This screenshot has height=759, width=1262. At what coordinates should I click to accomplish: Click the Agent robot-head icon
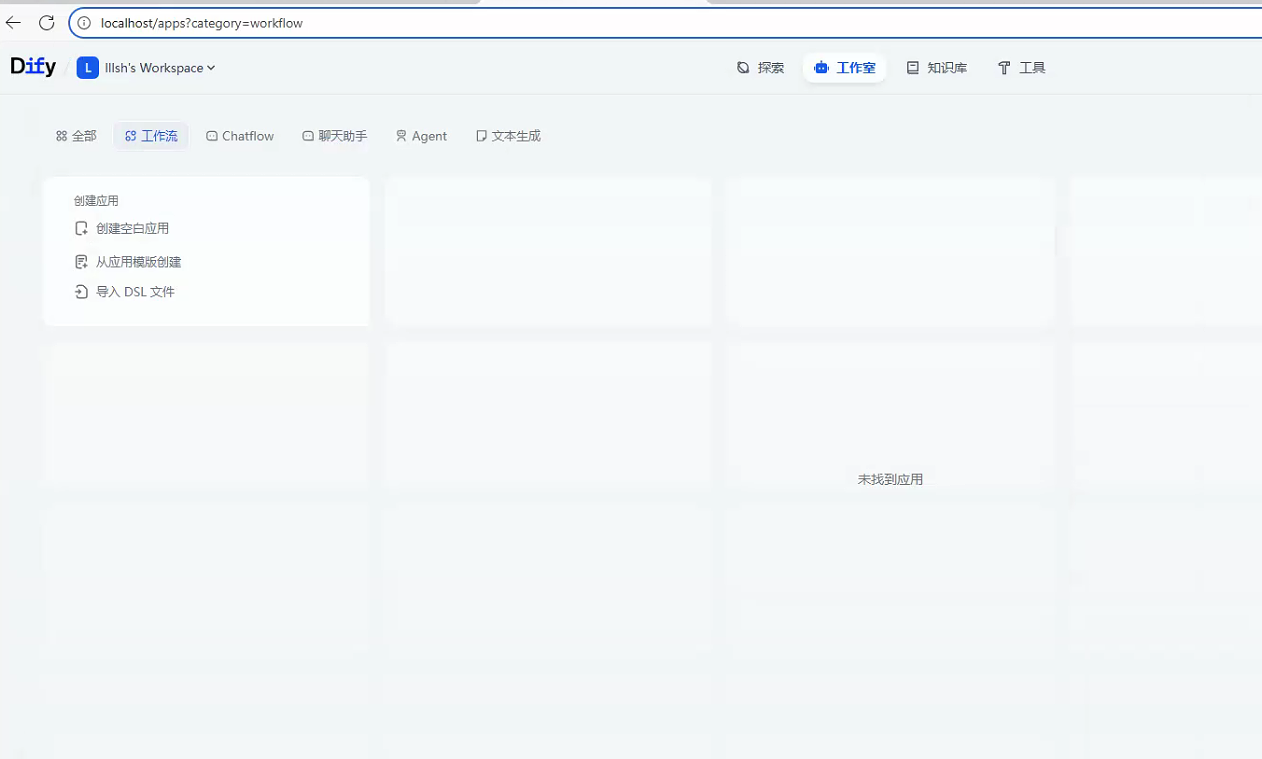(401, 136)
